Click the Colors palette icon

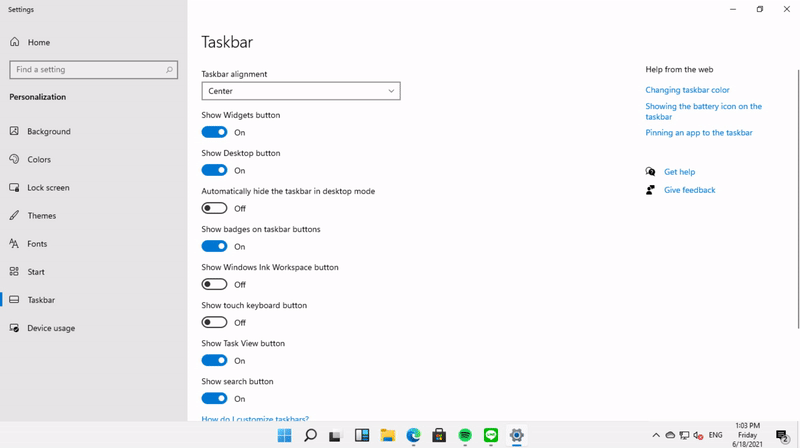[14, 159]
